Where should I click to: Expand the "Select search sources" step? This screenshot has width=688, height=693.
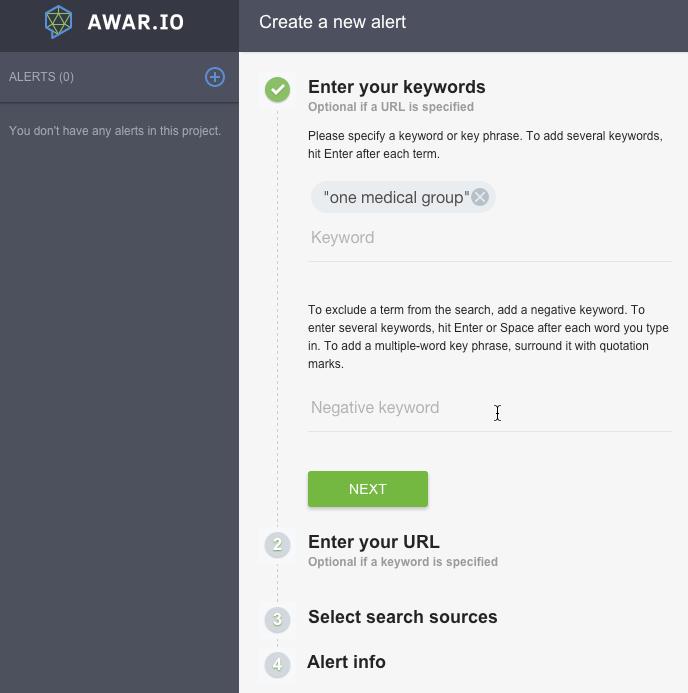point(402,617)
